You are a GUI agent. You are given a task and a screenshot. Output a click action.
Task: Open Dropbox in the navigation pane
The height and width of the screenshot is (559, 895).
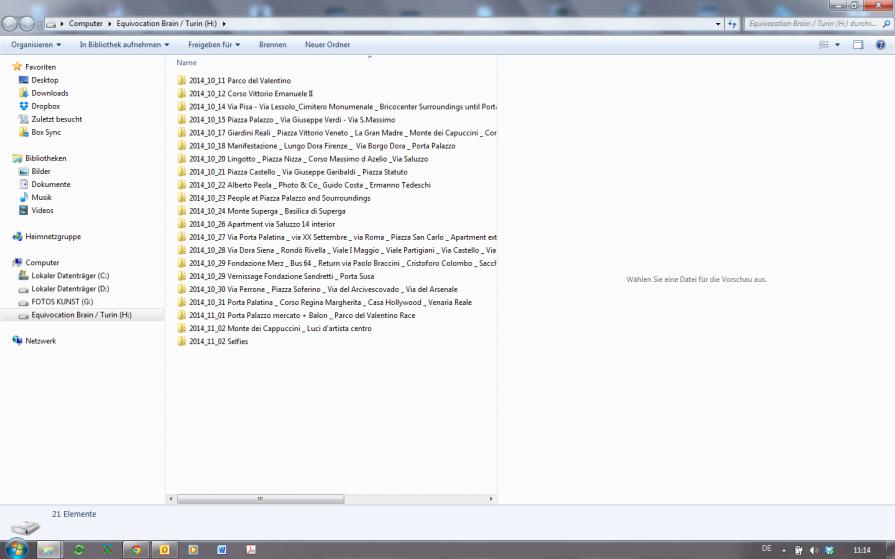(39, 106)
